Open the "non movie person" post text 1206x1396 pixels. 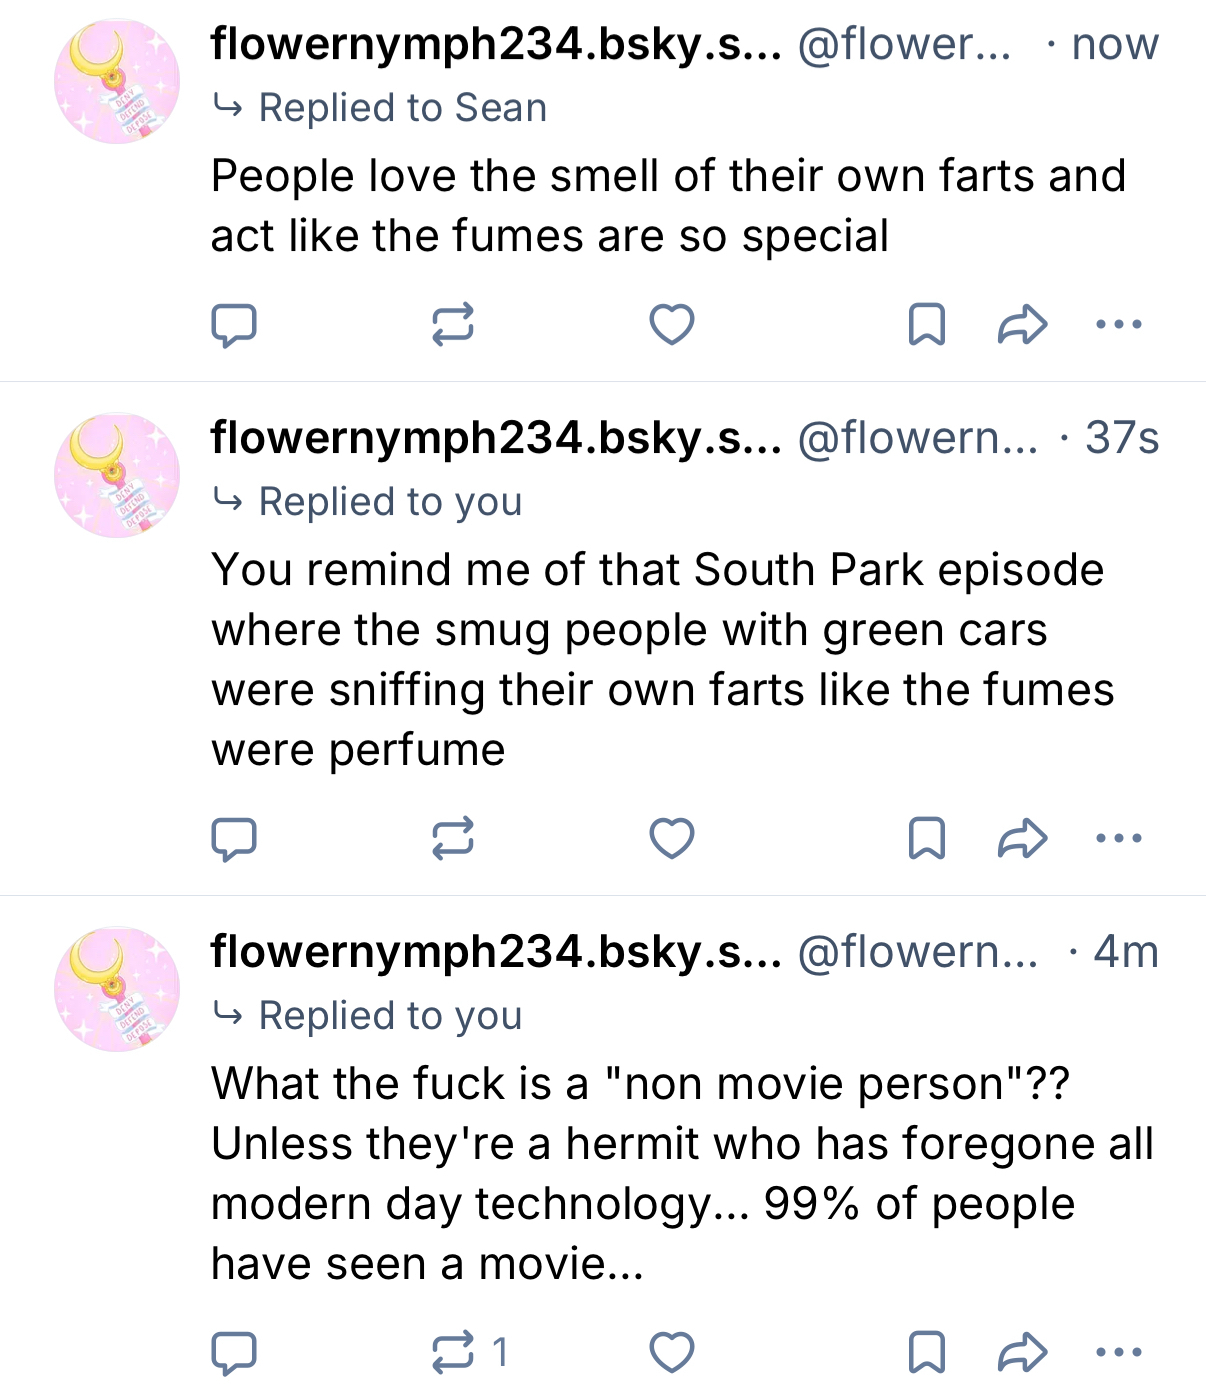click(680, 1173)
